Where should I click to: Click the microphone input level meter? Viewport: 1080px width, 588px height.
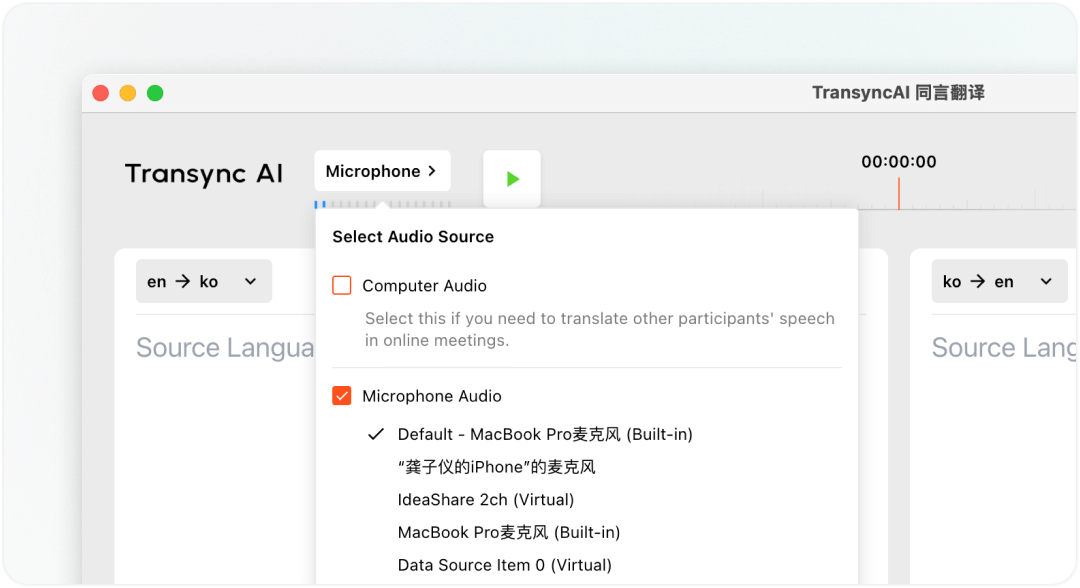382,204
